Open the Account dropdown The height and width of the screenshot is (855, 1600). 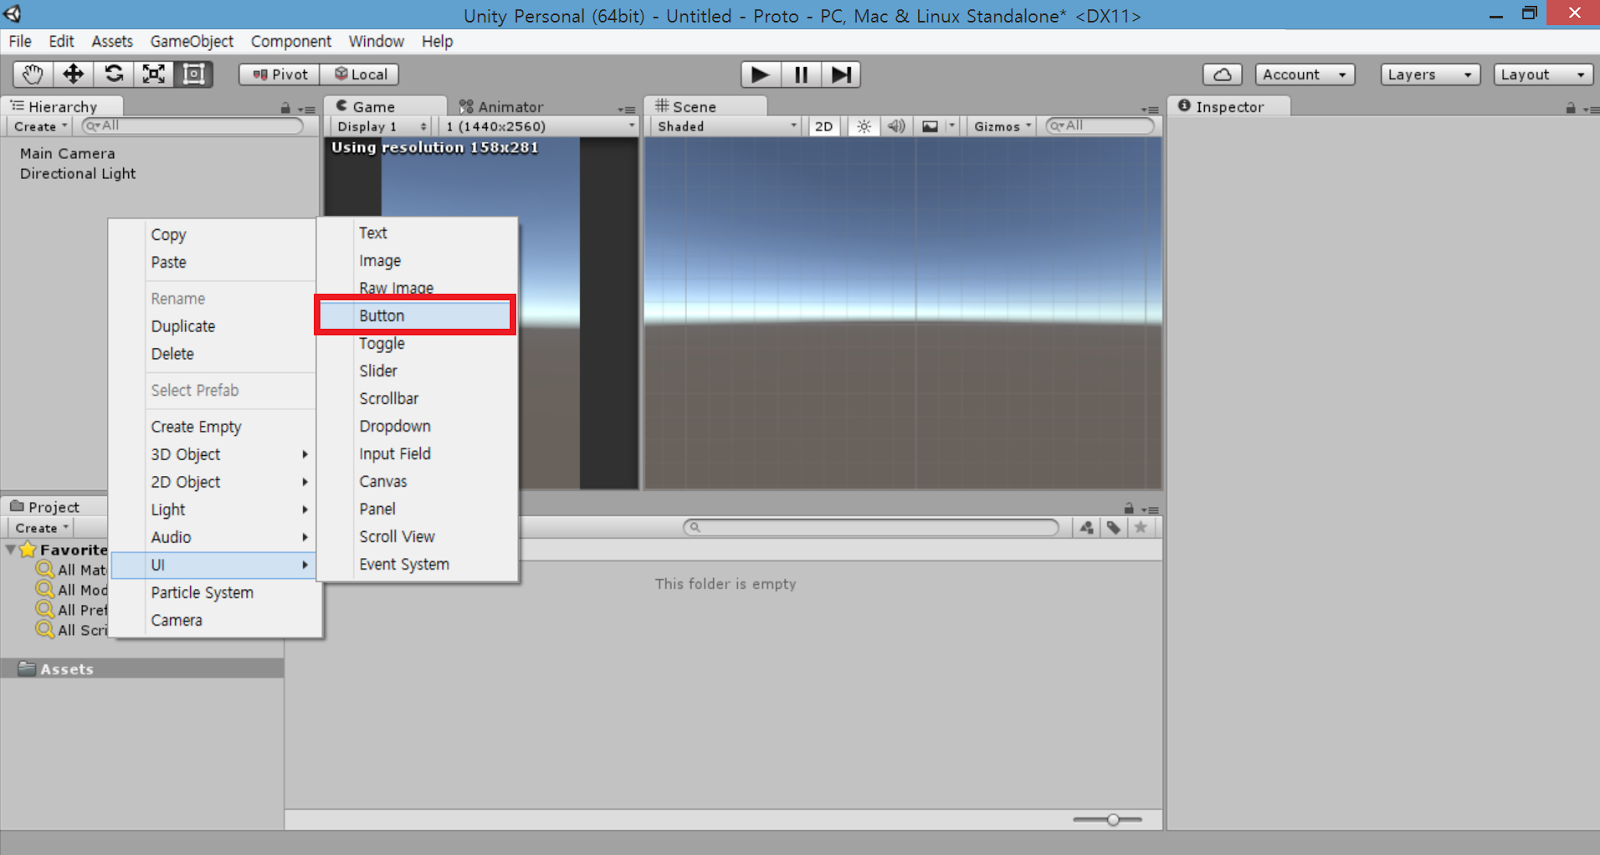coord(1305,74)
